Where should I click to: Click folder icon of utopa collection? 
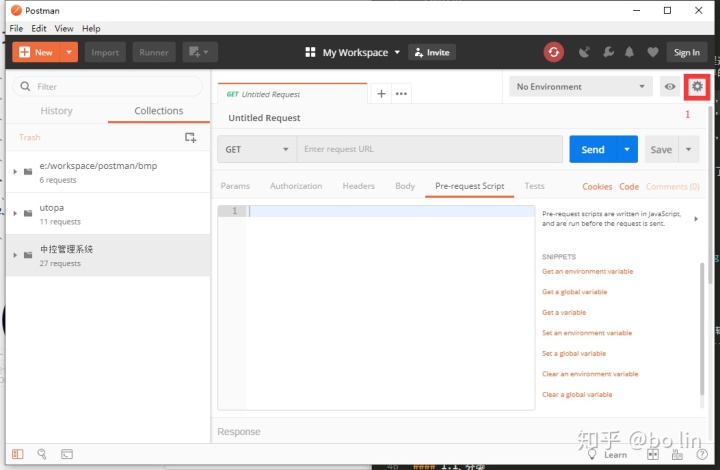coord(28,213)
